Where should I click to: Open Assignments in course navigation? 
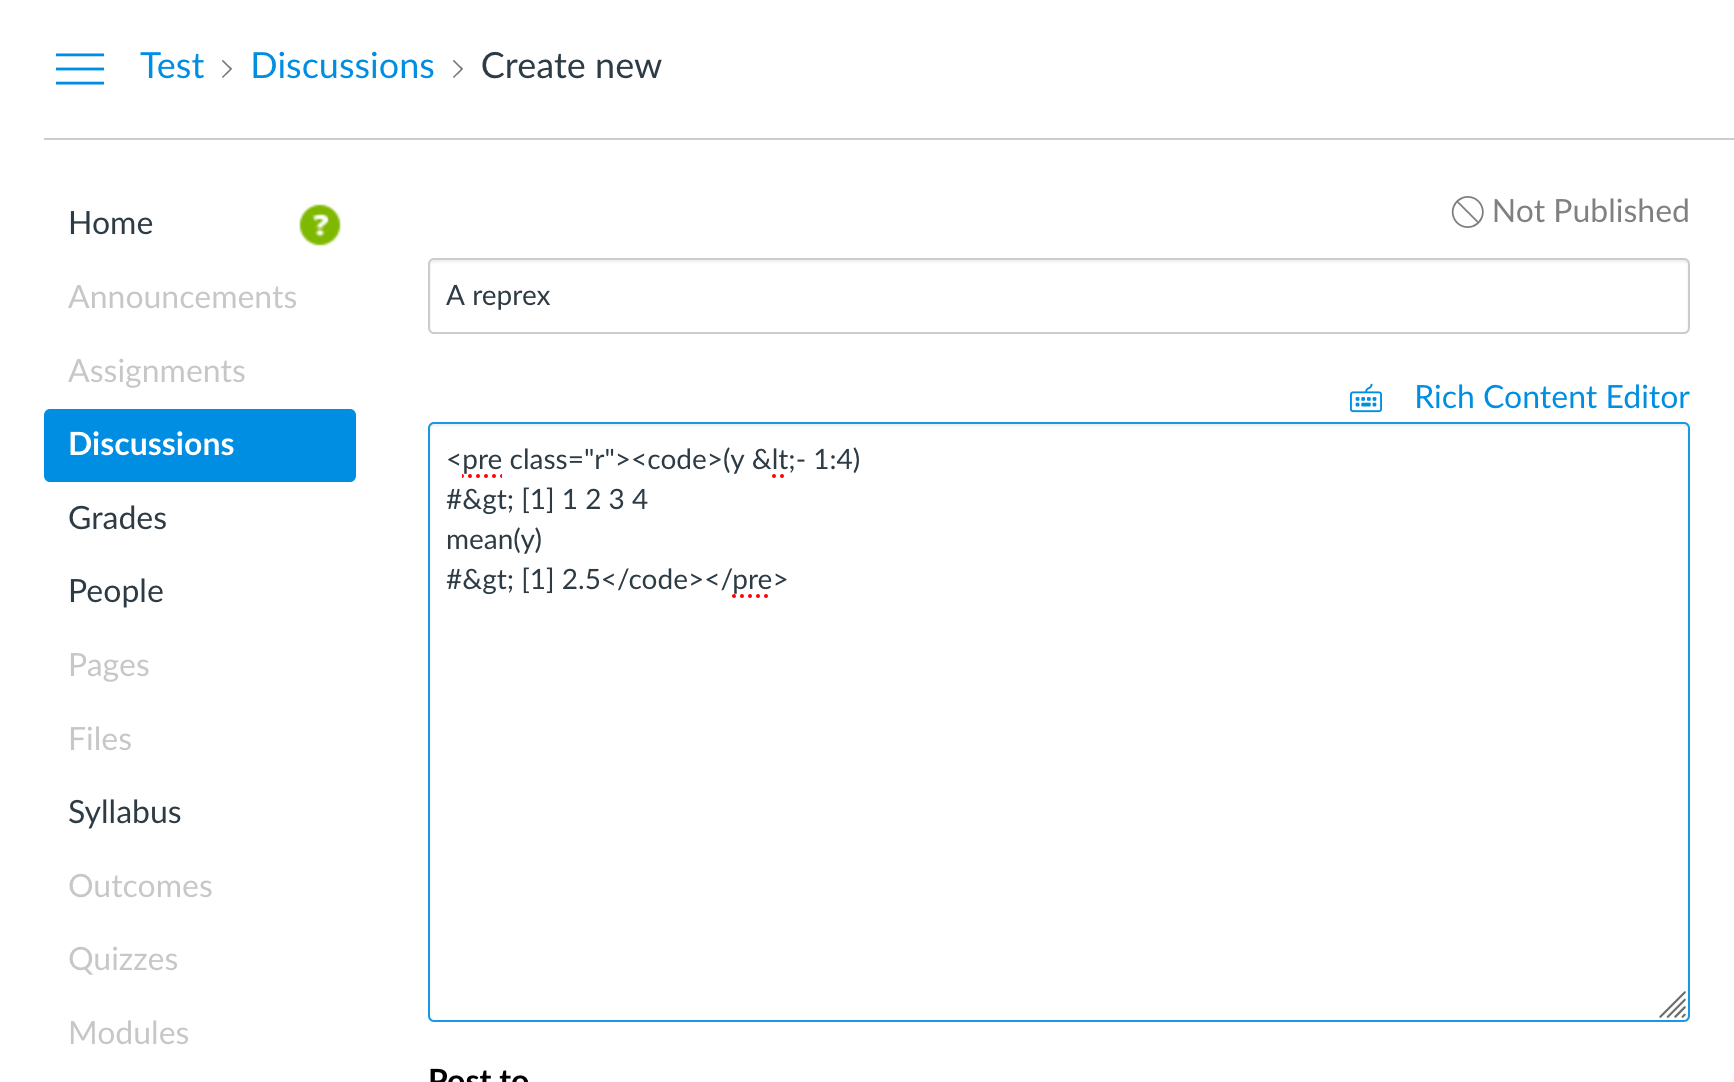(x=157, y=371)
